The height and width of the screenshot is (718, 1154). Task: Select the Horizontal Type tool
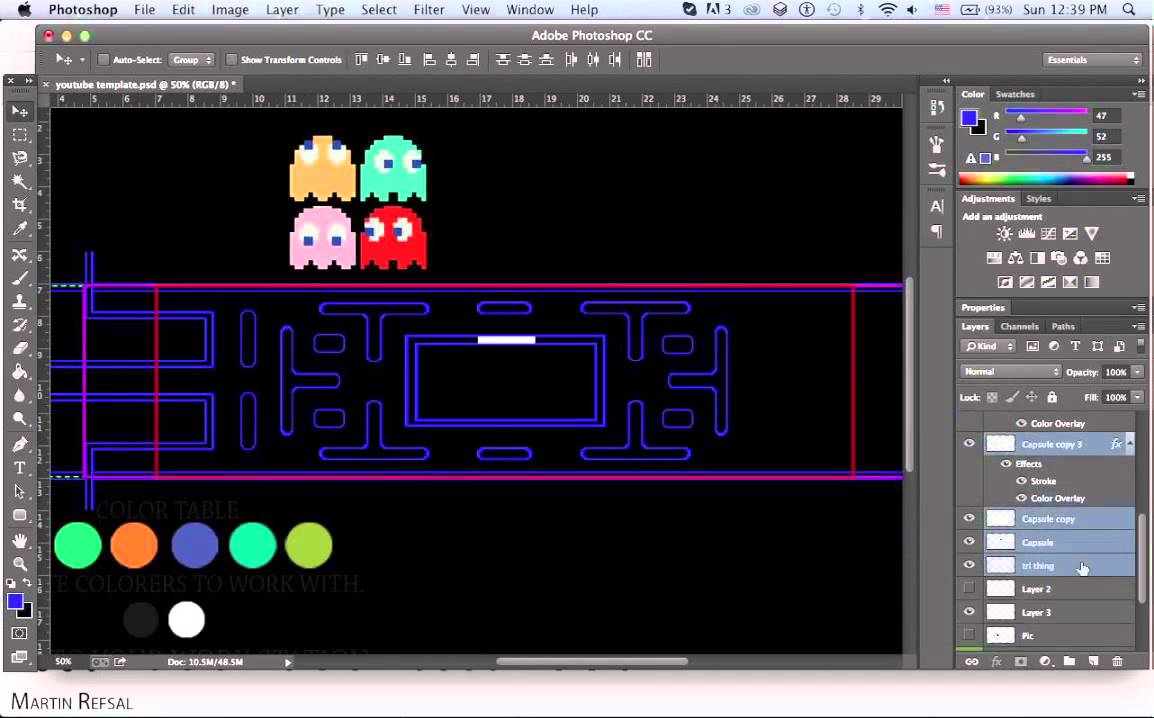pyautogui.click(x=20, y=468)
